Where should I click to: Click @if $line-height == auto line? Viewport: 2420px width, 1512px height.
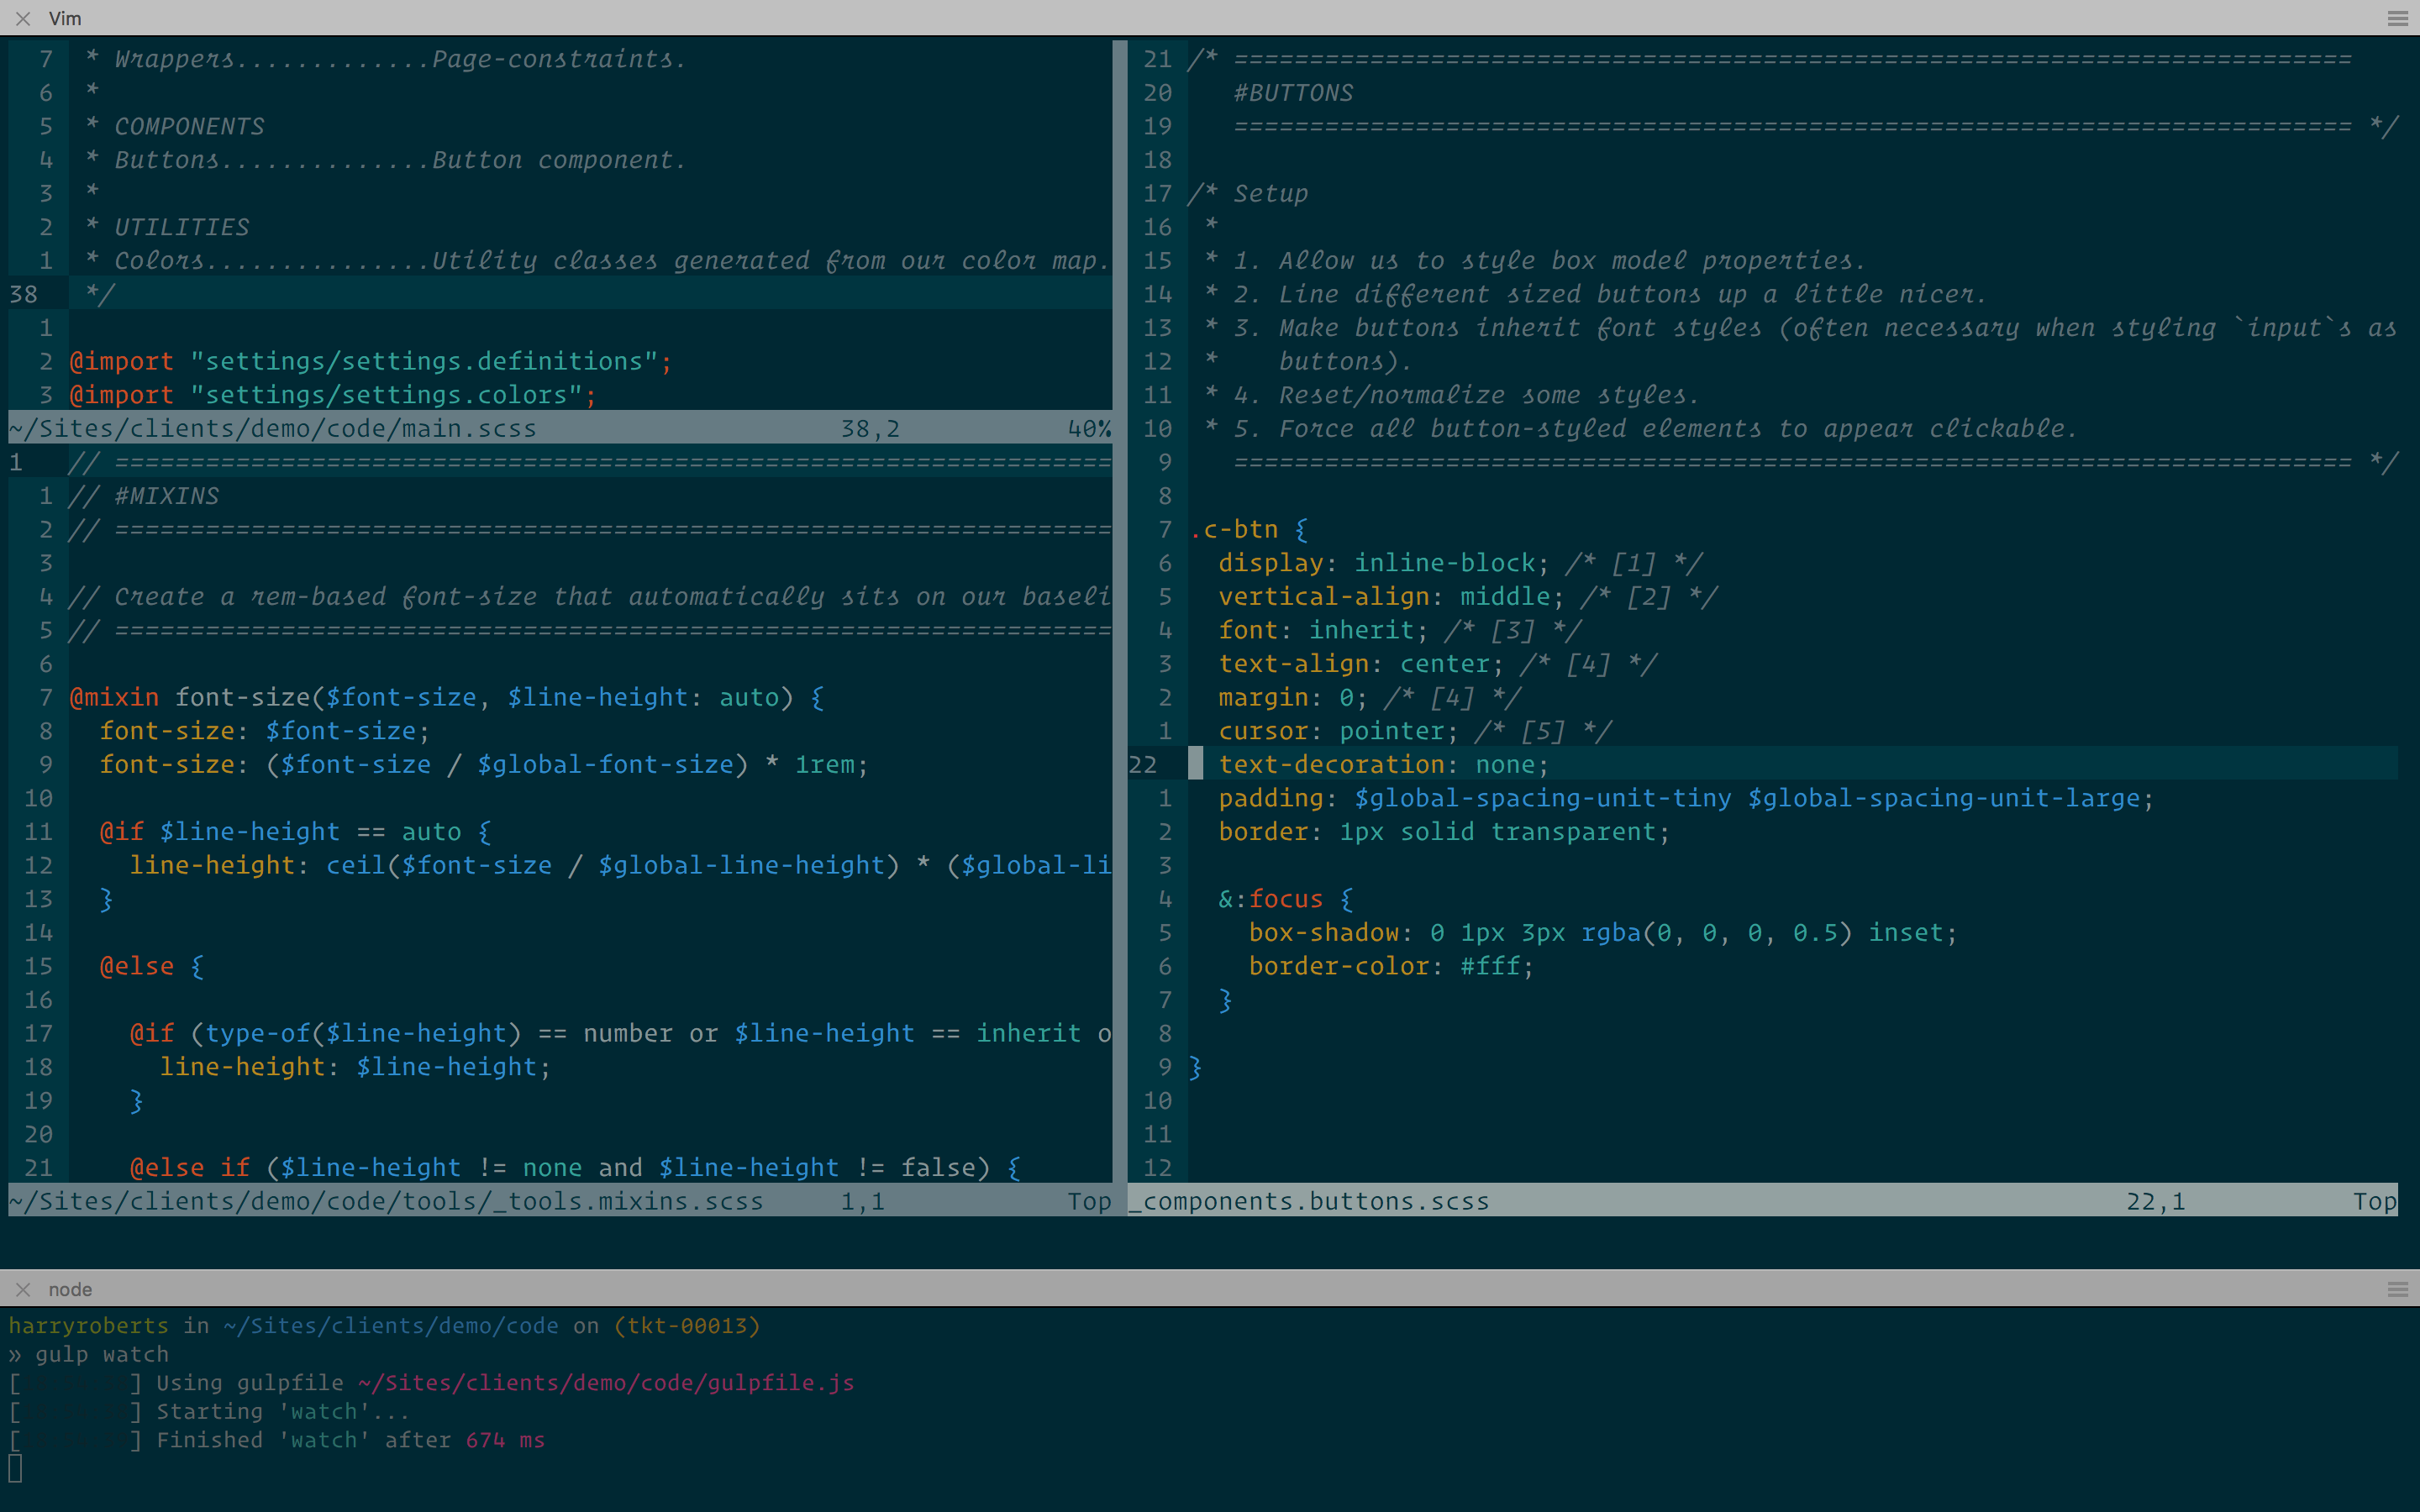tap(296, 832)
